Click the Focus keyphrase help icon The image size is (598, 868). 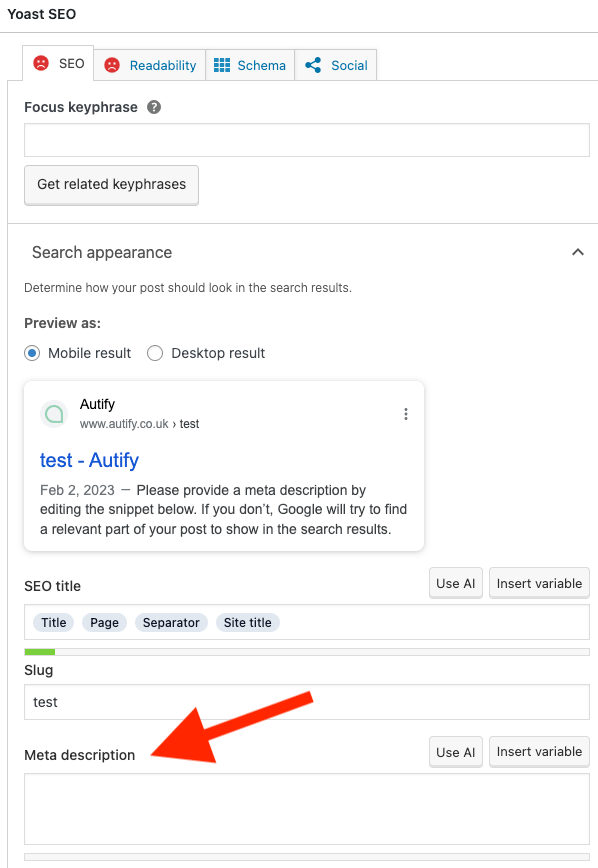coord(153,107)
